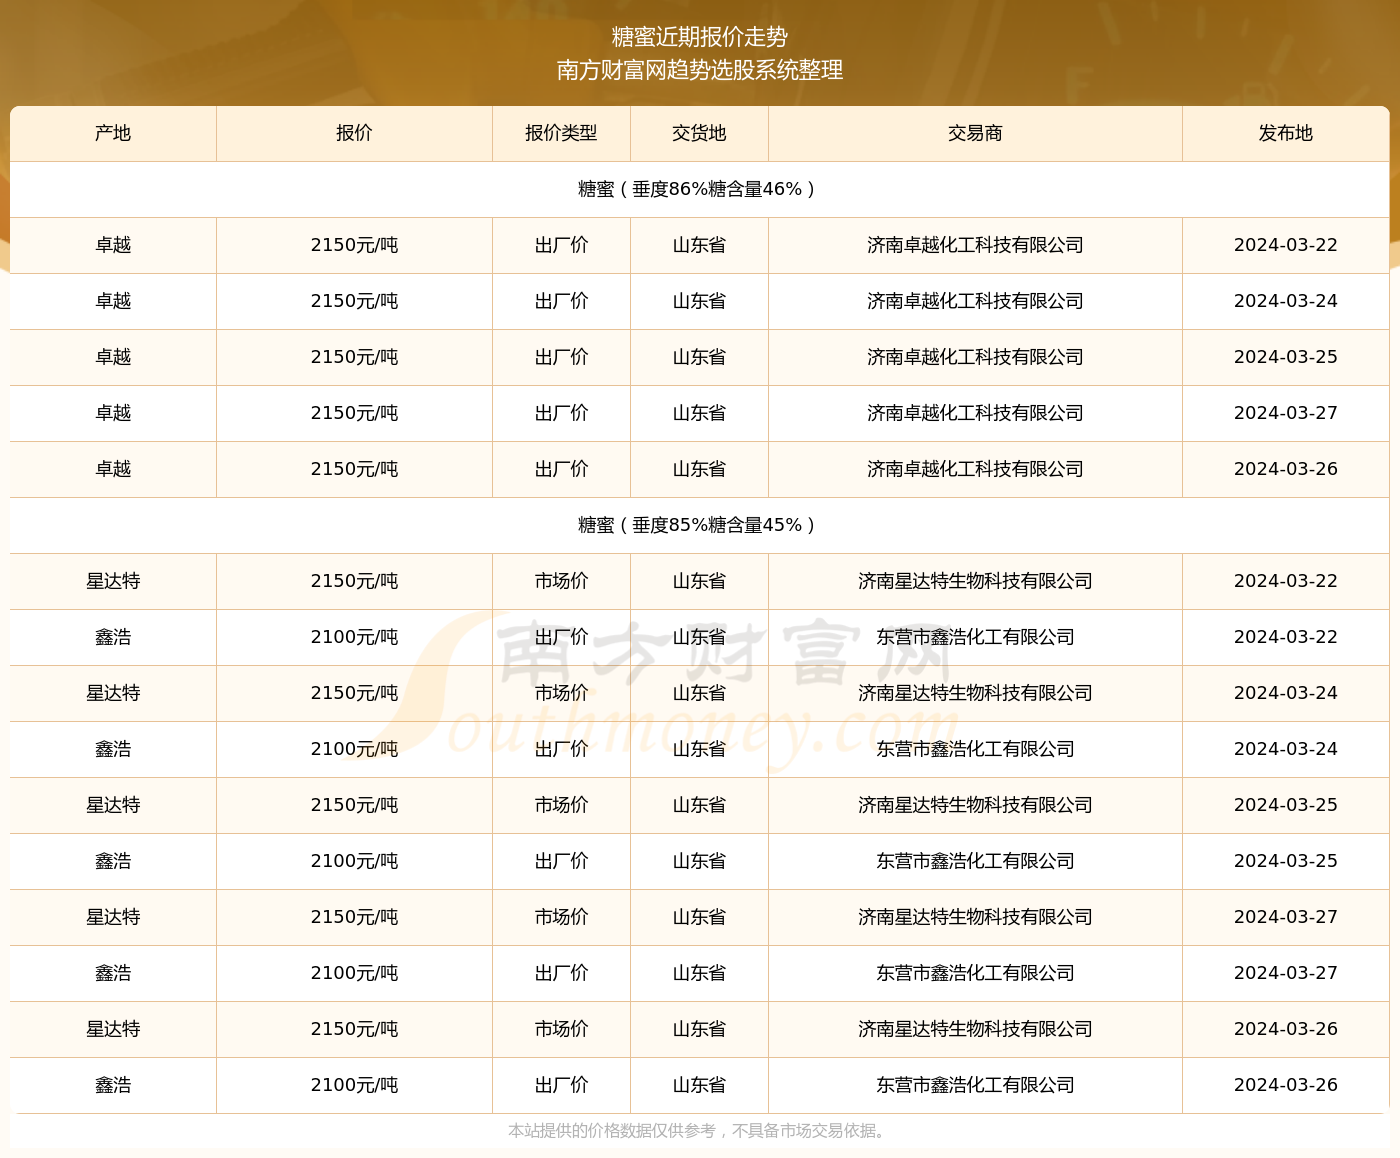Click the 发布地 column header
1400x1158 pixels.
(1285, 133)
